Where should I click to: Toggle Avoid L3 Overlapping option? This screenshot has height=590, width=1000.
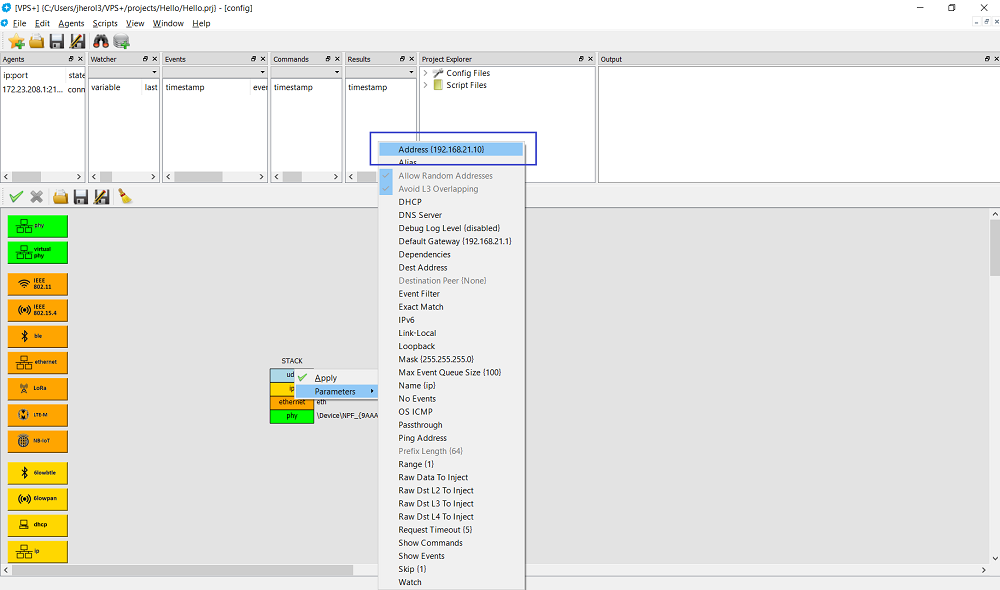(438, 189)
